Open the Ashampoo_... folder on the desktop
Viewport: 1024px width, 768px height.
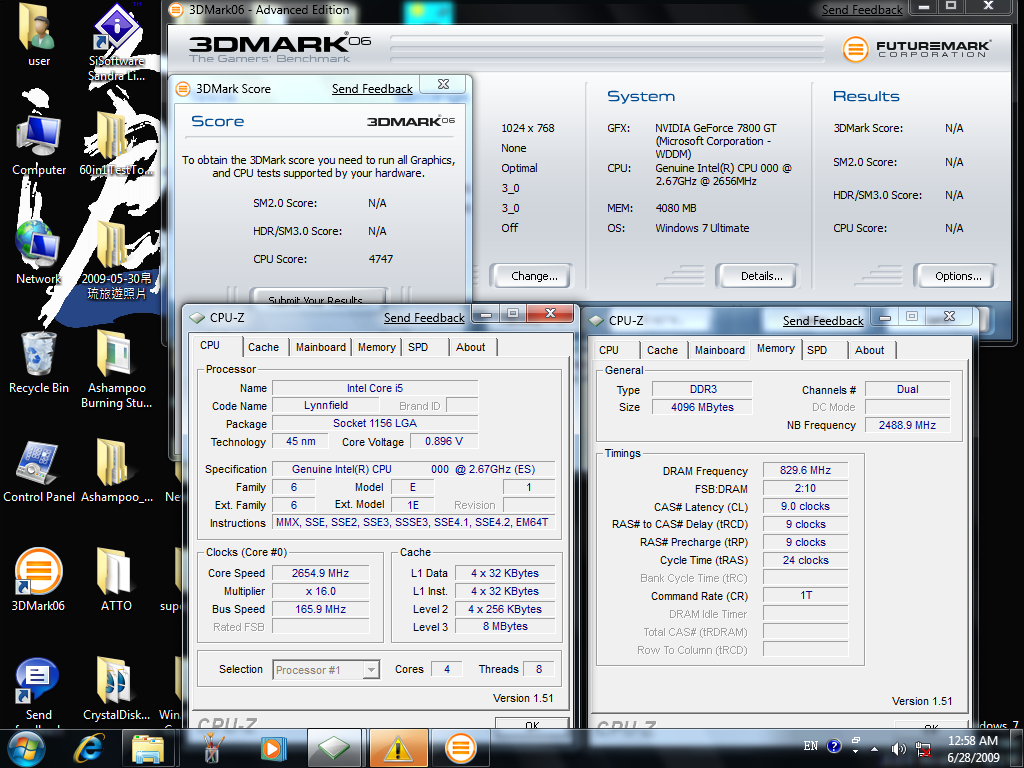116,472
